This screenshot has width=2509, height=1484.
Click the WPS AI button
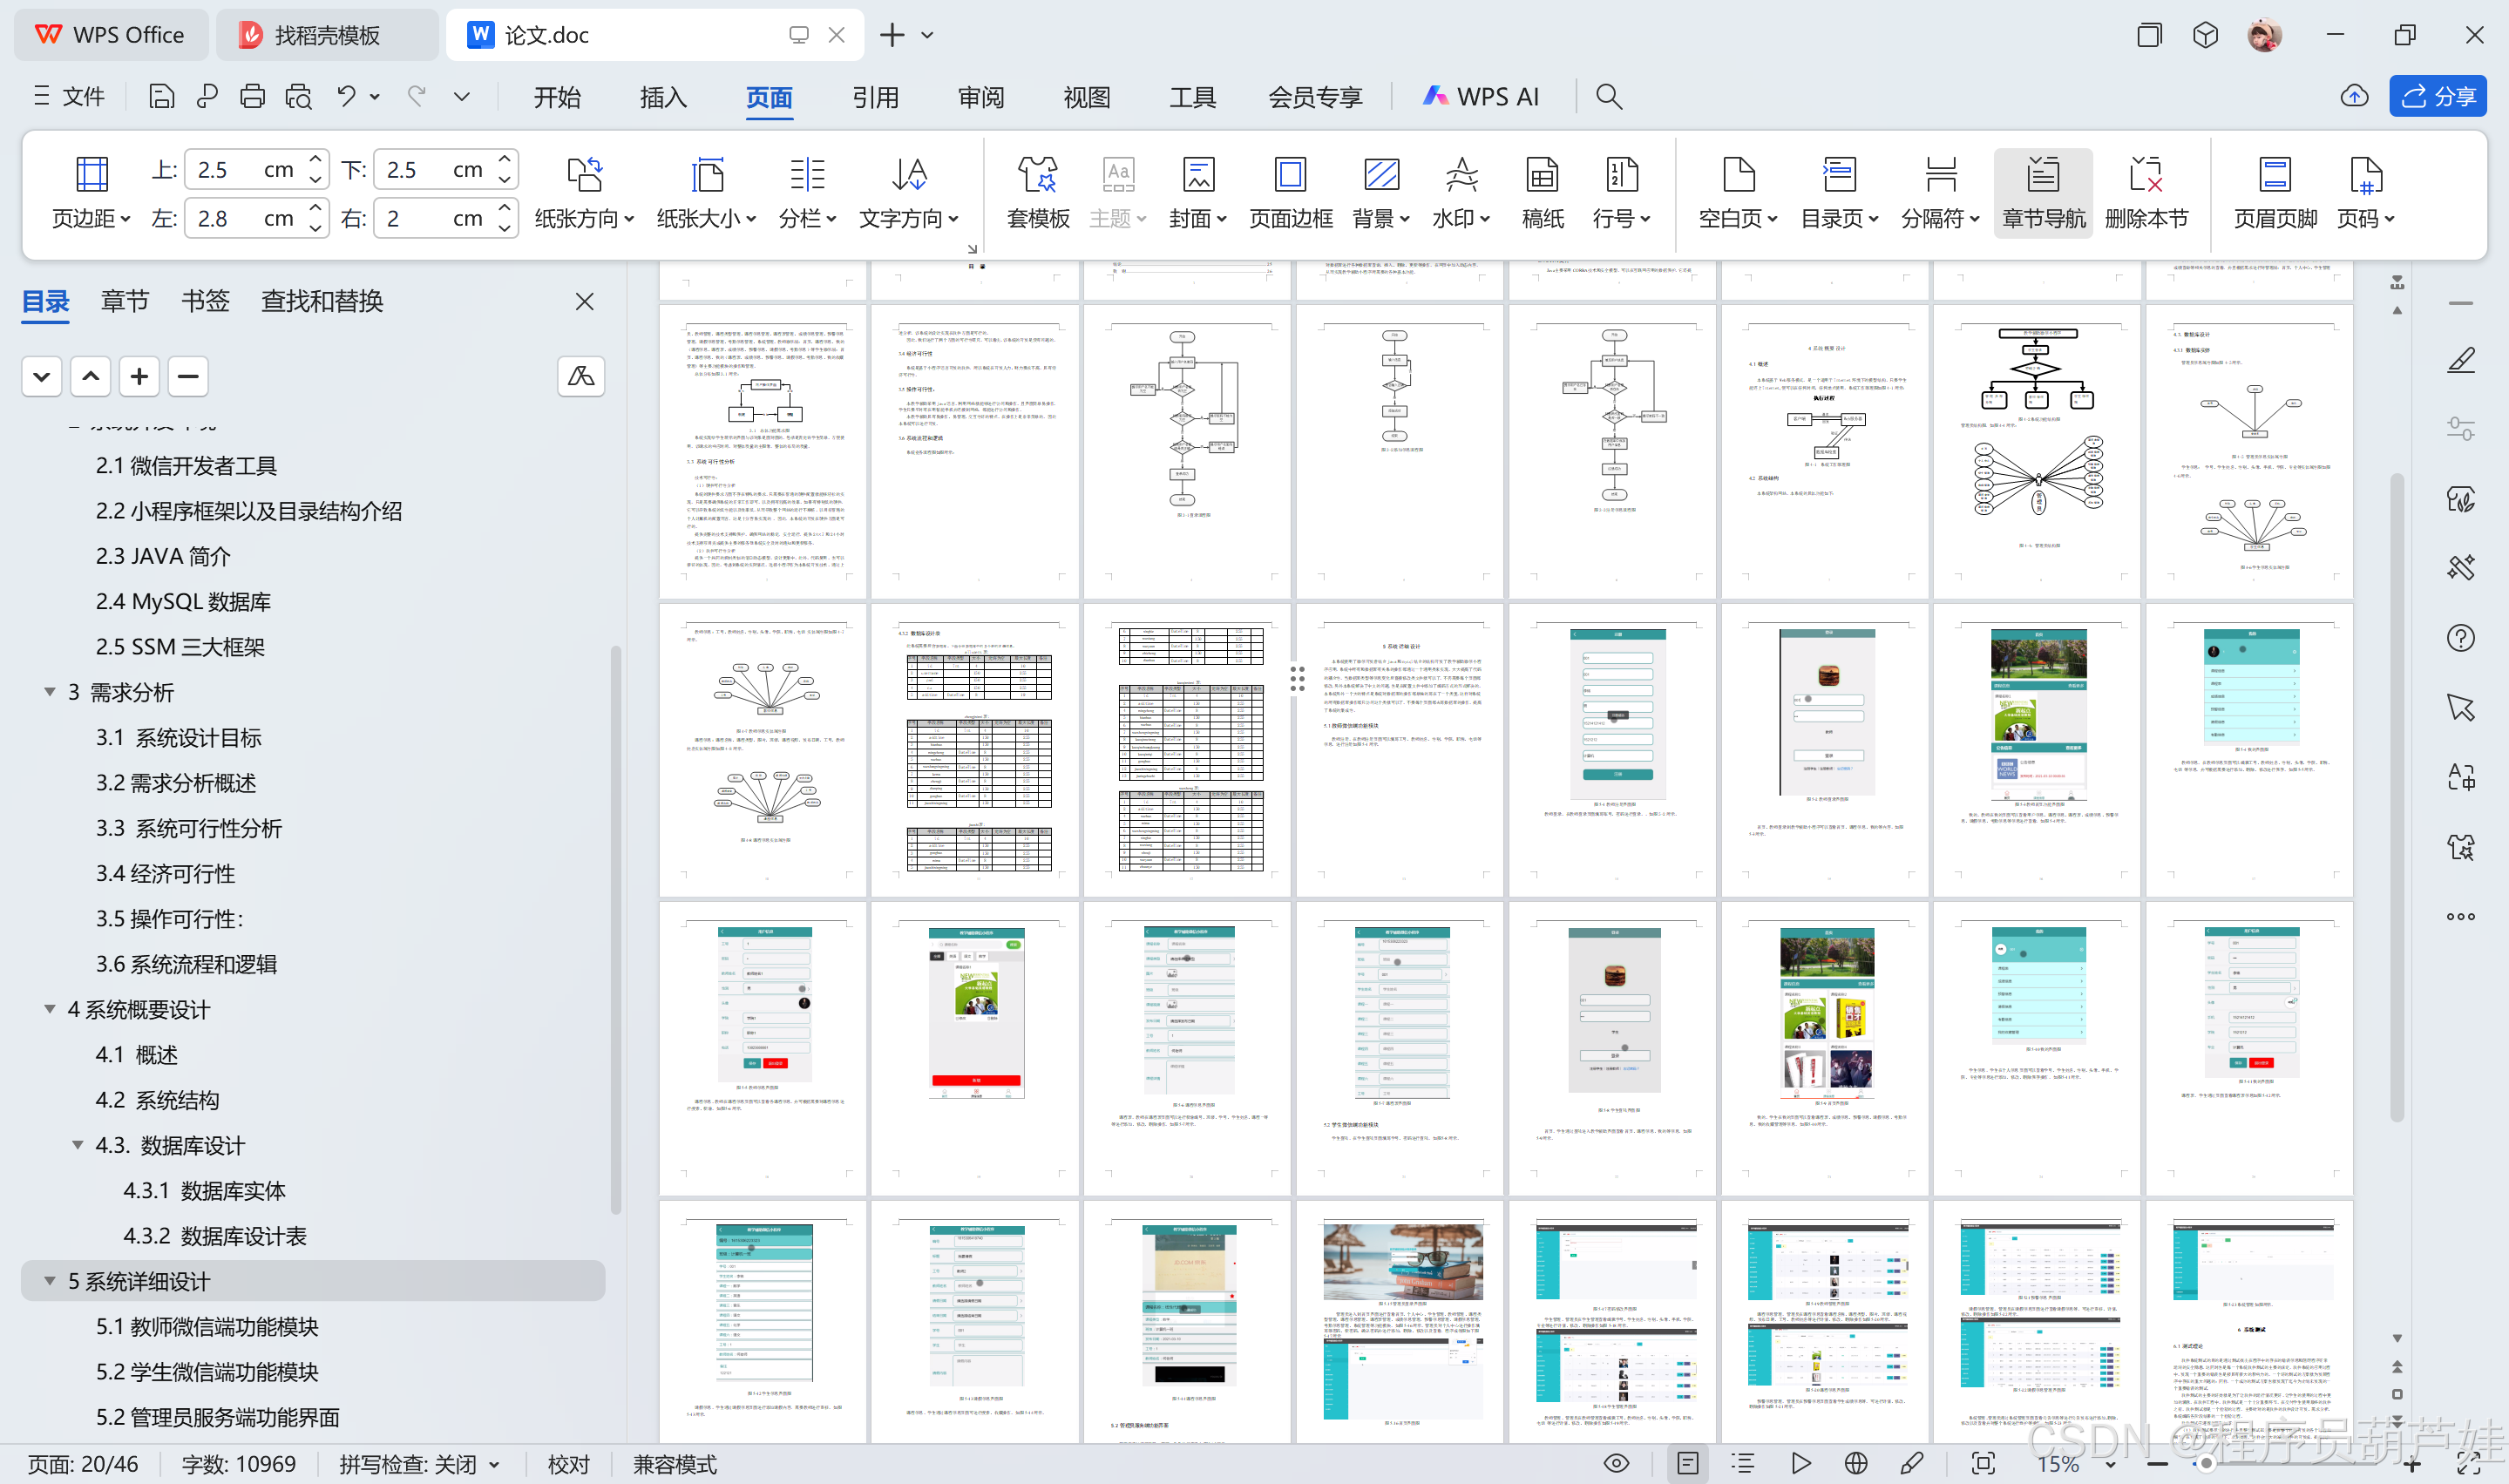(1481, 96)
